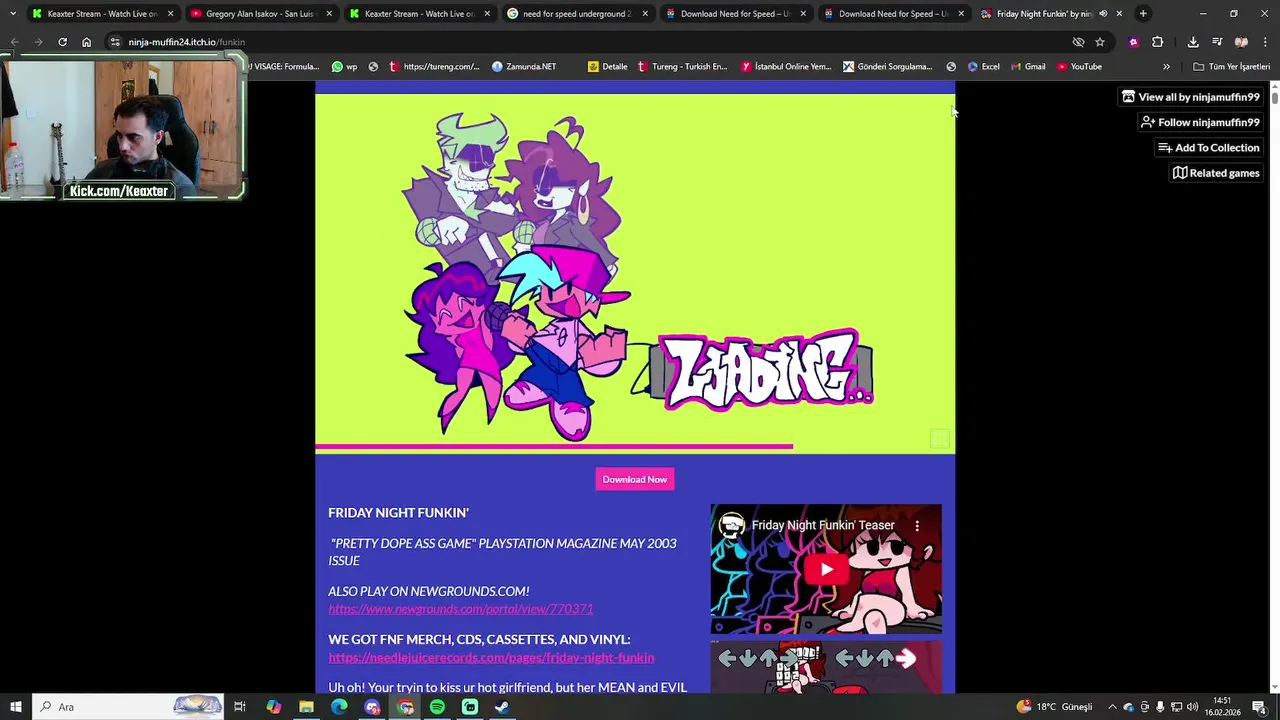Open the YouTube bookmark
1280x720 pixels.
click(x=1080, y=67)
